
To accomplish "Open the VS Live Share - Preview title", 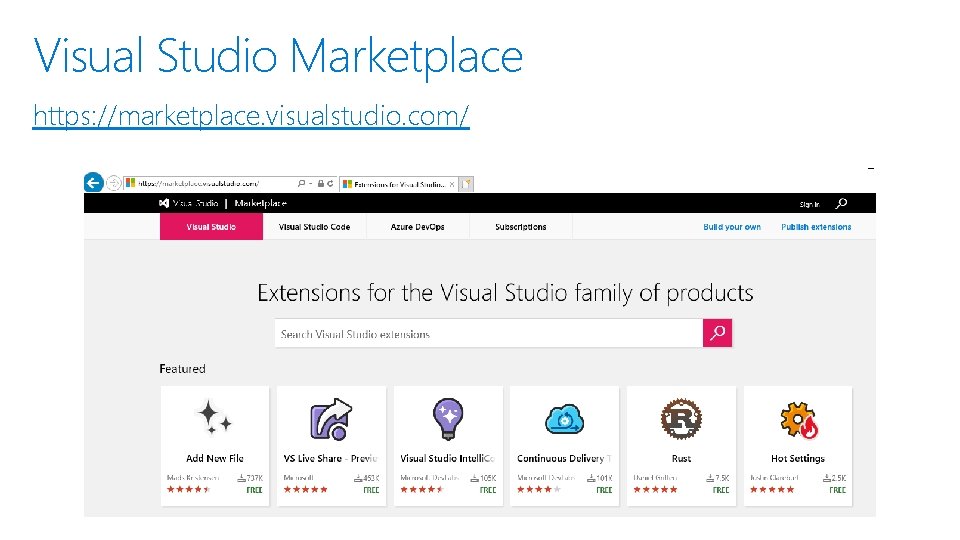I will pyautogui.click(x=331, y=458).
